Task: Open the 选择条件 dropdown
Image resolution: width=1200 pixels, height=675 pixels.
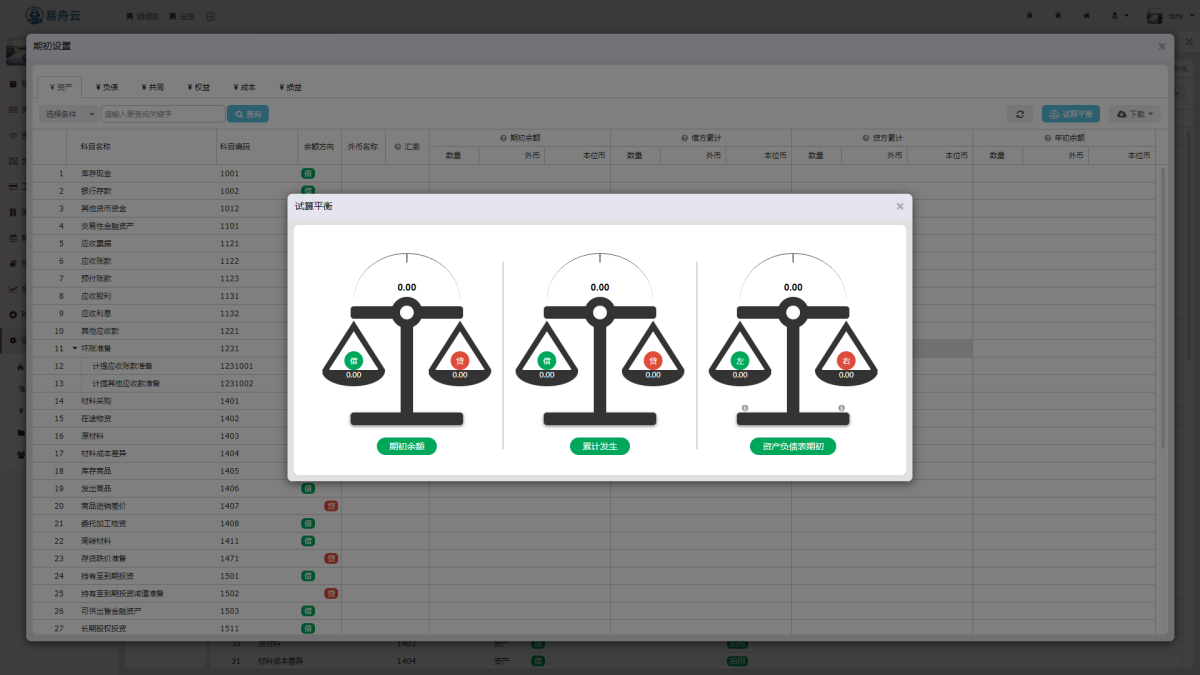Action: [68, 114]
